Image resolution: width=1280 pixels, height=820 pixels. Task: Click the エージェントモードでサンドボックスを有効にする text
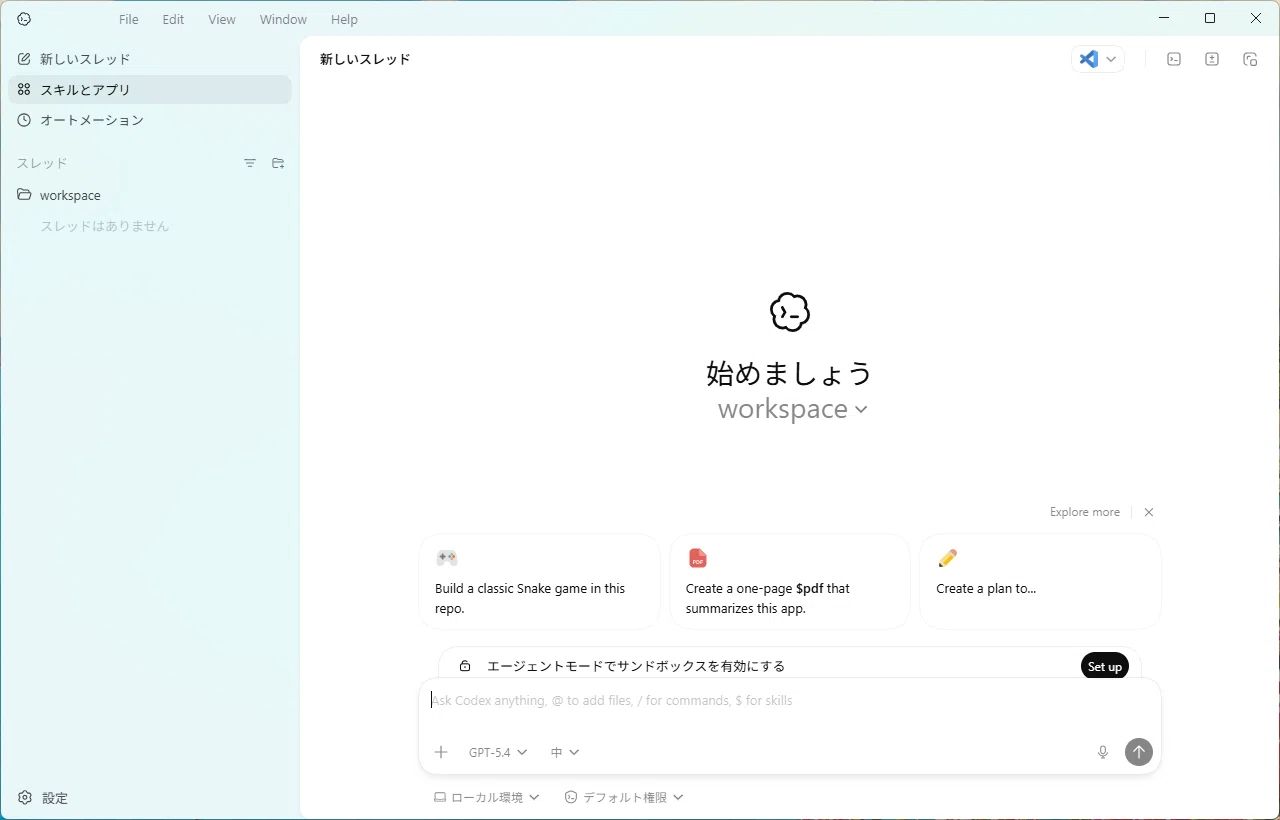click(x=636, y=666)
